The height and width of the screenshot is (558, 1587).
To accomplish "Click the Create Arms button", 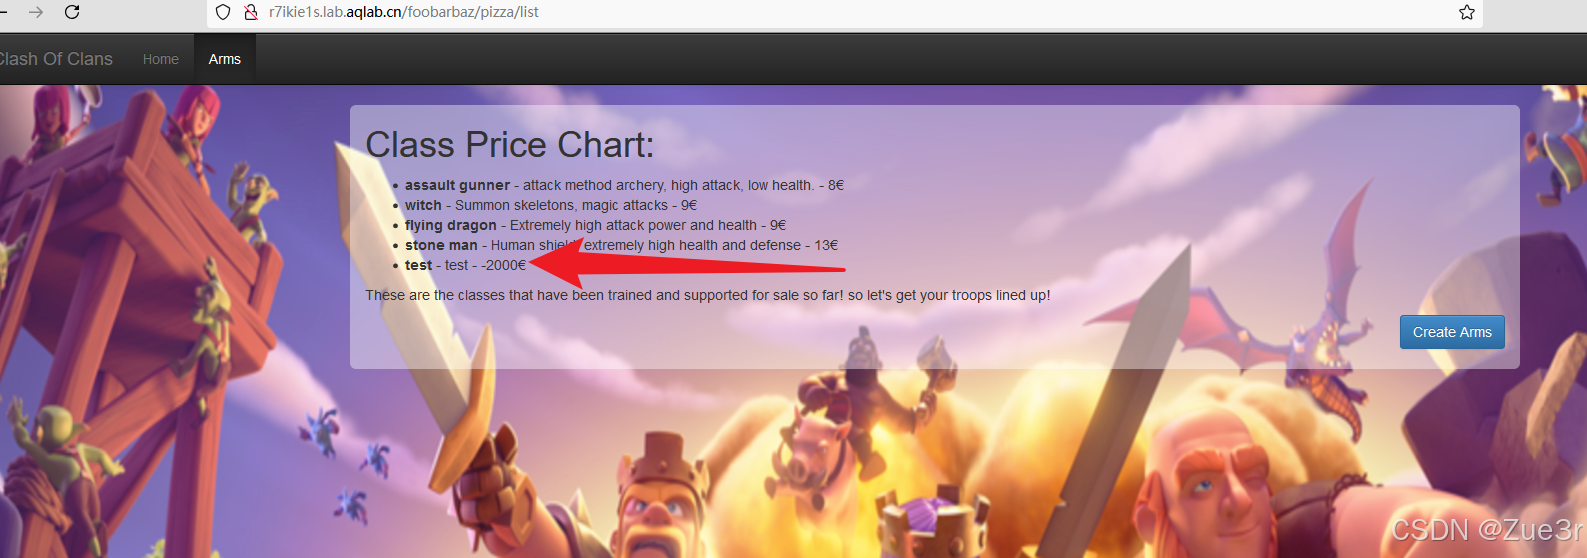I will [x=1452, y=332].
